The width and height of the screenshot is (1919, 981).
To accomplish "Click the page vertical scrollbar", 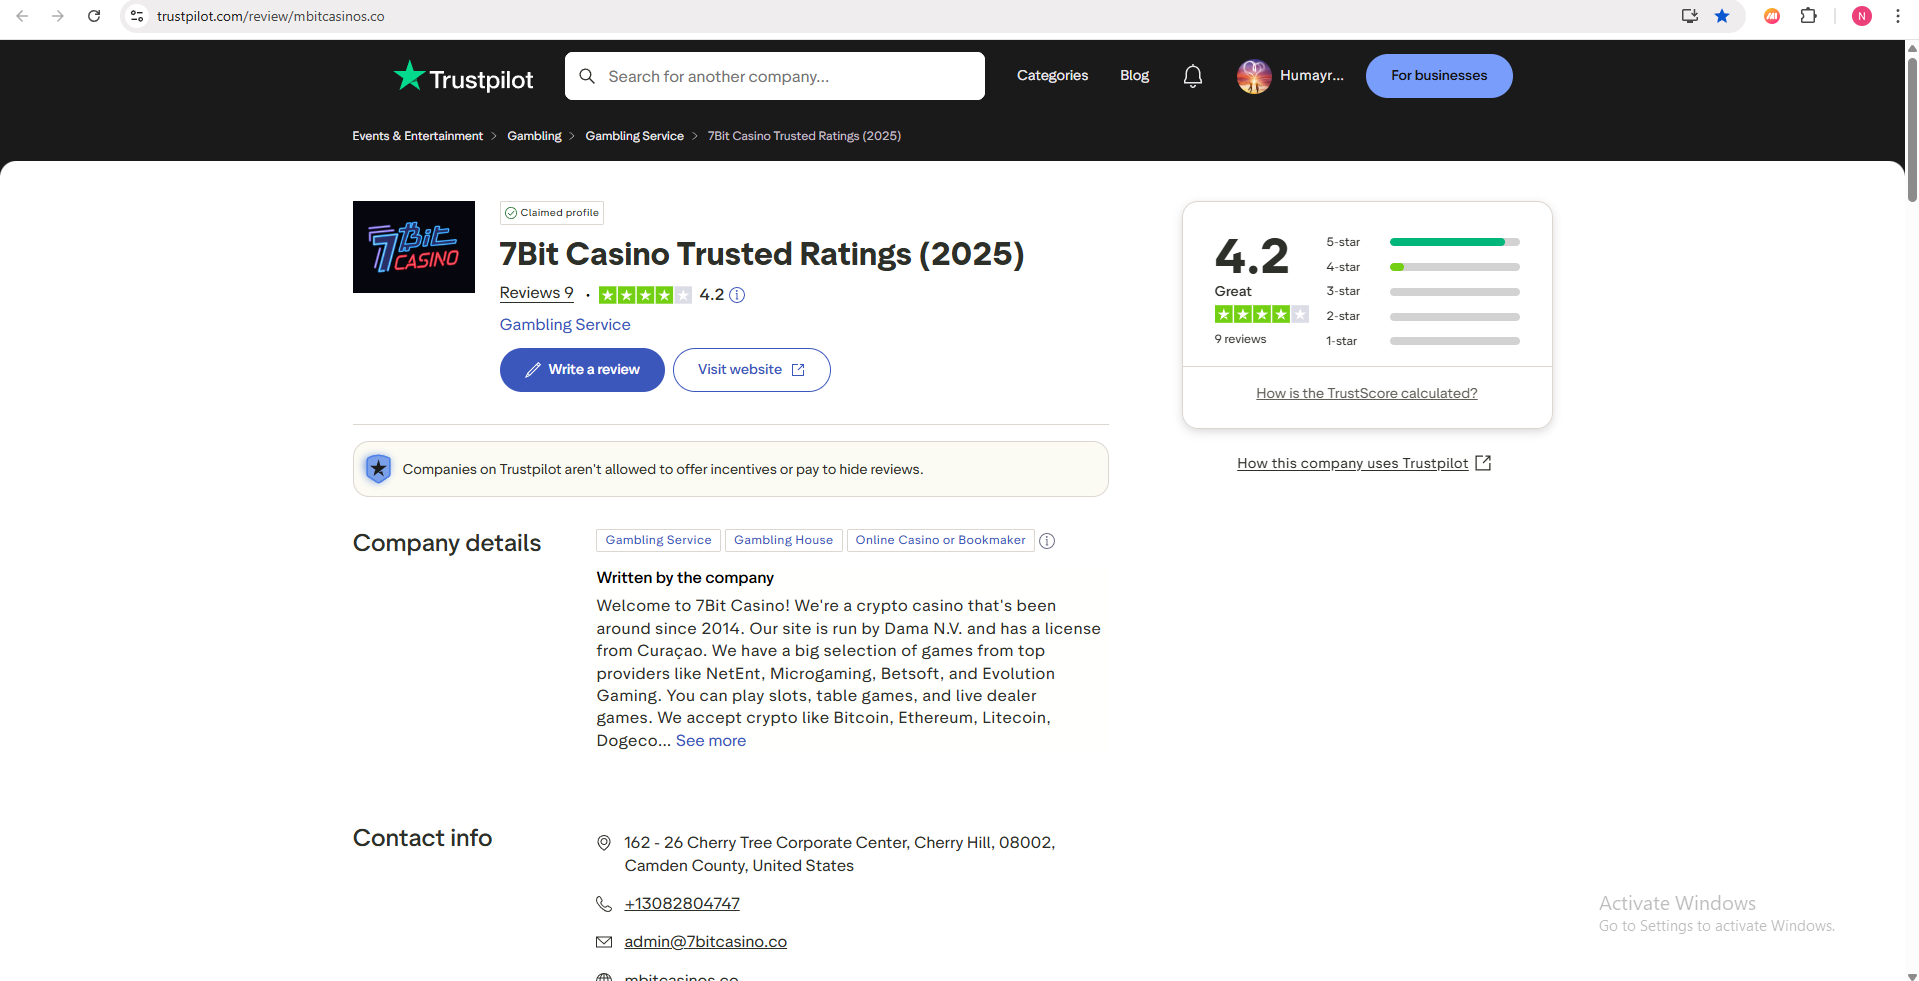I will click(x=1912, y=130).
